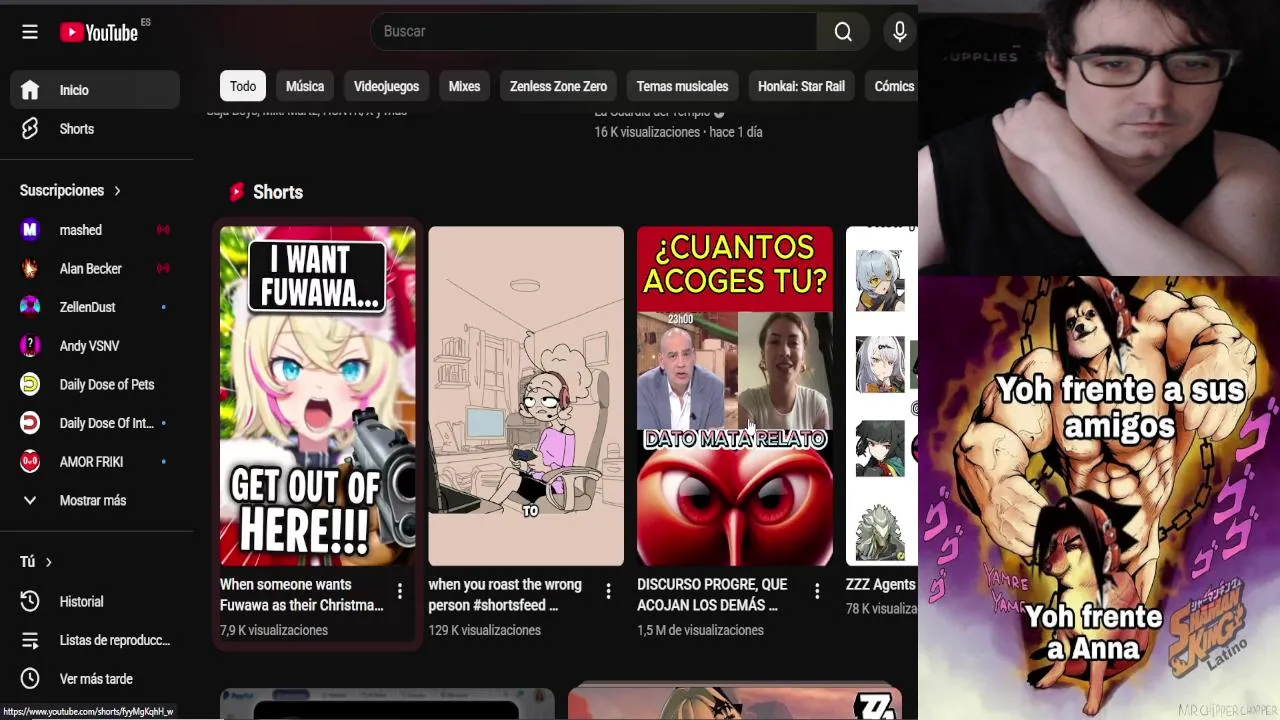
Task: Select the Música filter chip
Action: click(305, 86)
